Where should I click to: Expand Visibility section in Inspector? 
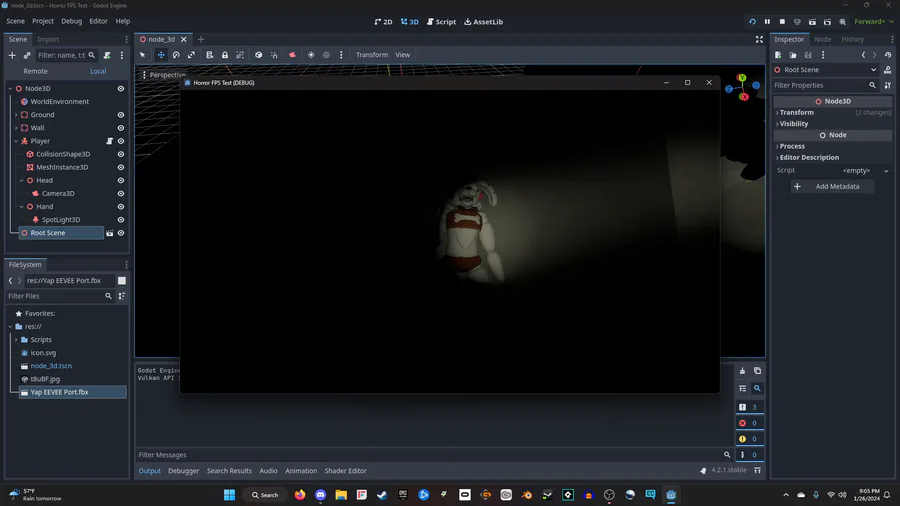pos(793,124)
